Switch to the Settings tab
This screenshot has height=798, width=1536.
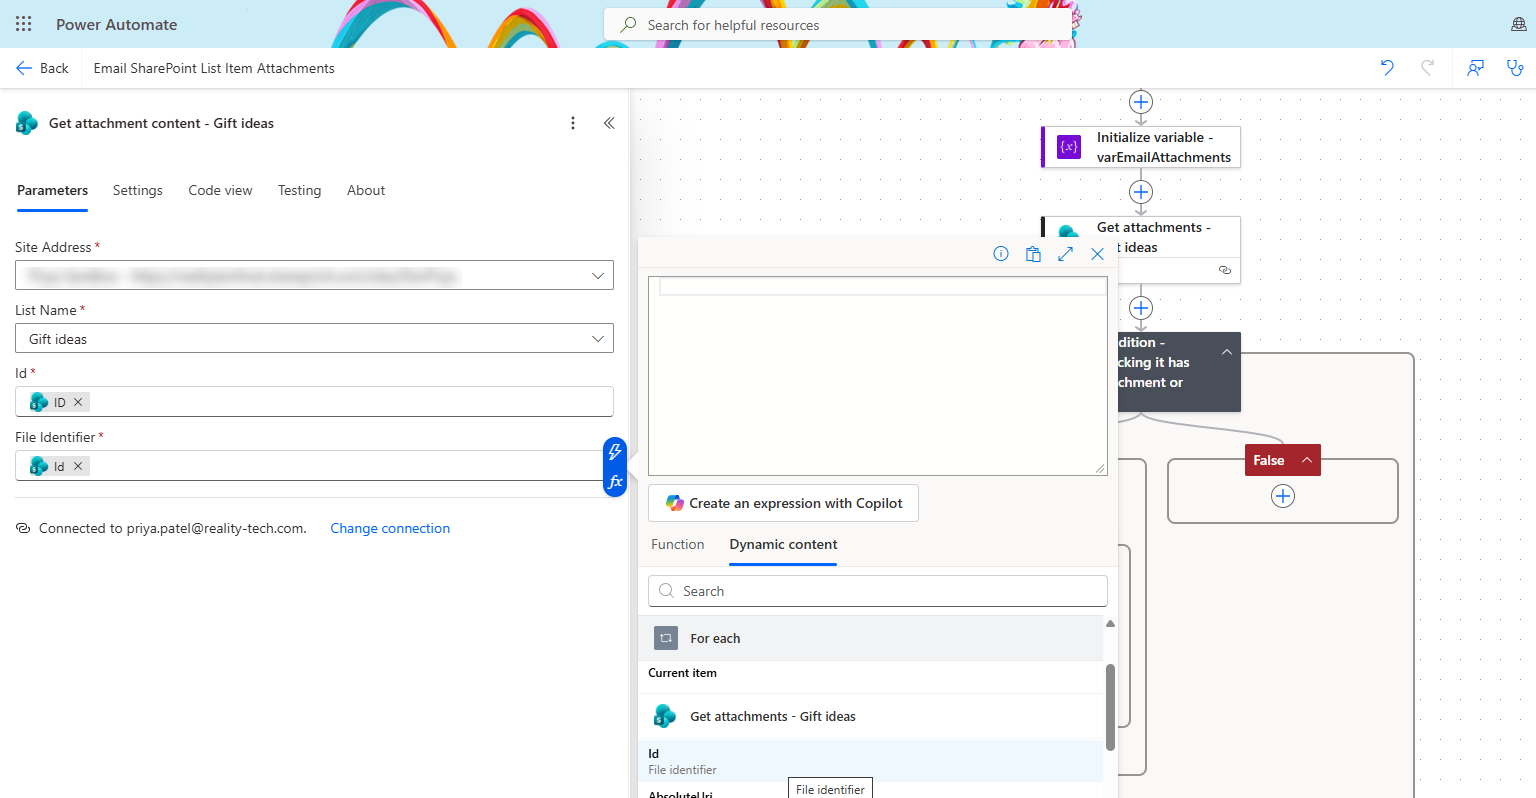click(x=138, y=190)
